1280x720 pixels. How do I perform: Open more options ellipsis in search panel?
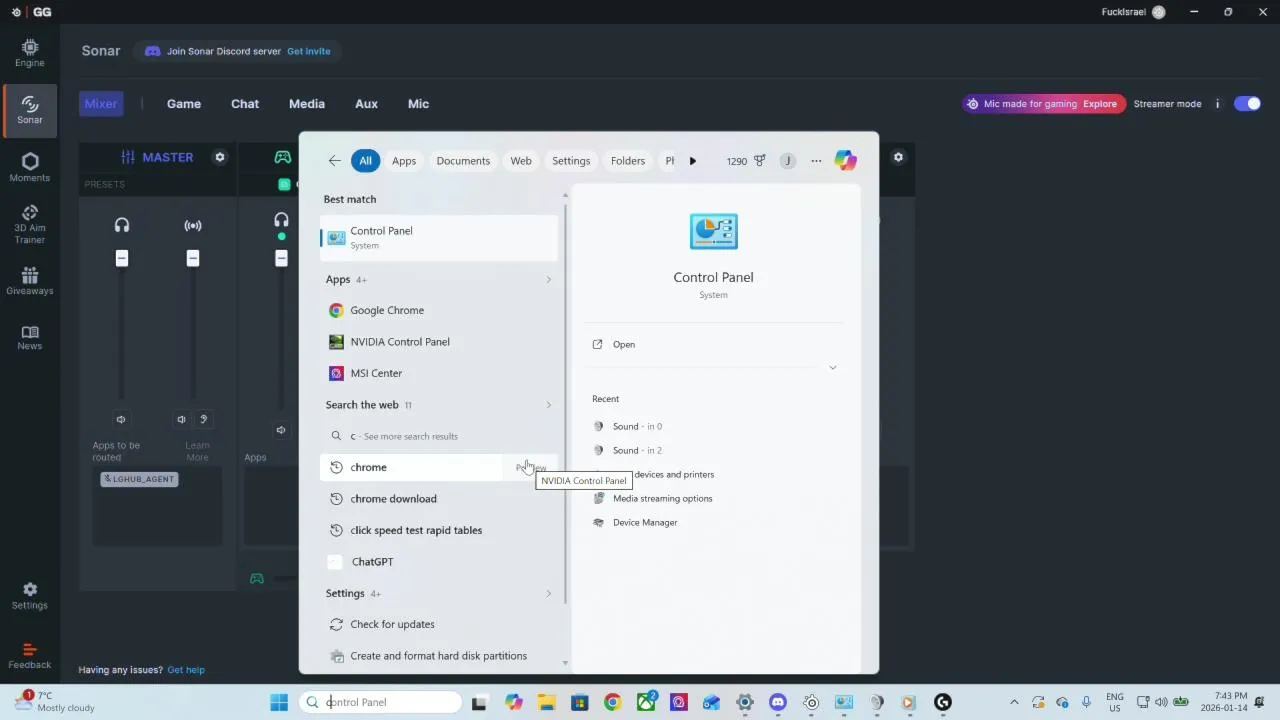(816, 161)
